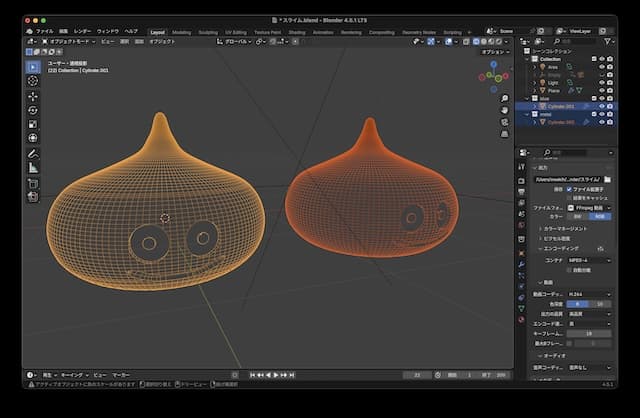The height and width of the screenshot is (418, 640).
Task: Open the MPEG-4 container dropdown
Action: 589,260
